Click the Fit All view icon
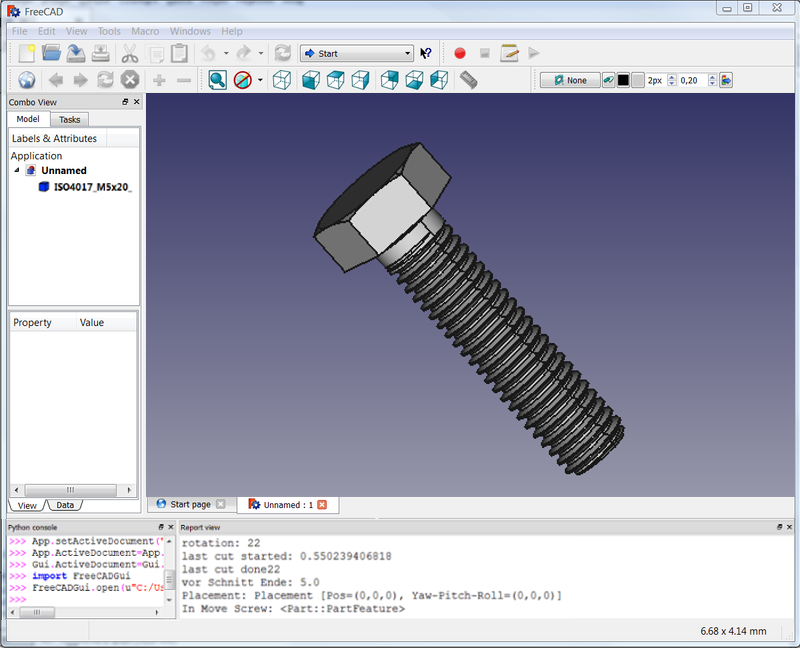 (x=218, y=80)
